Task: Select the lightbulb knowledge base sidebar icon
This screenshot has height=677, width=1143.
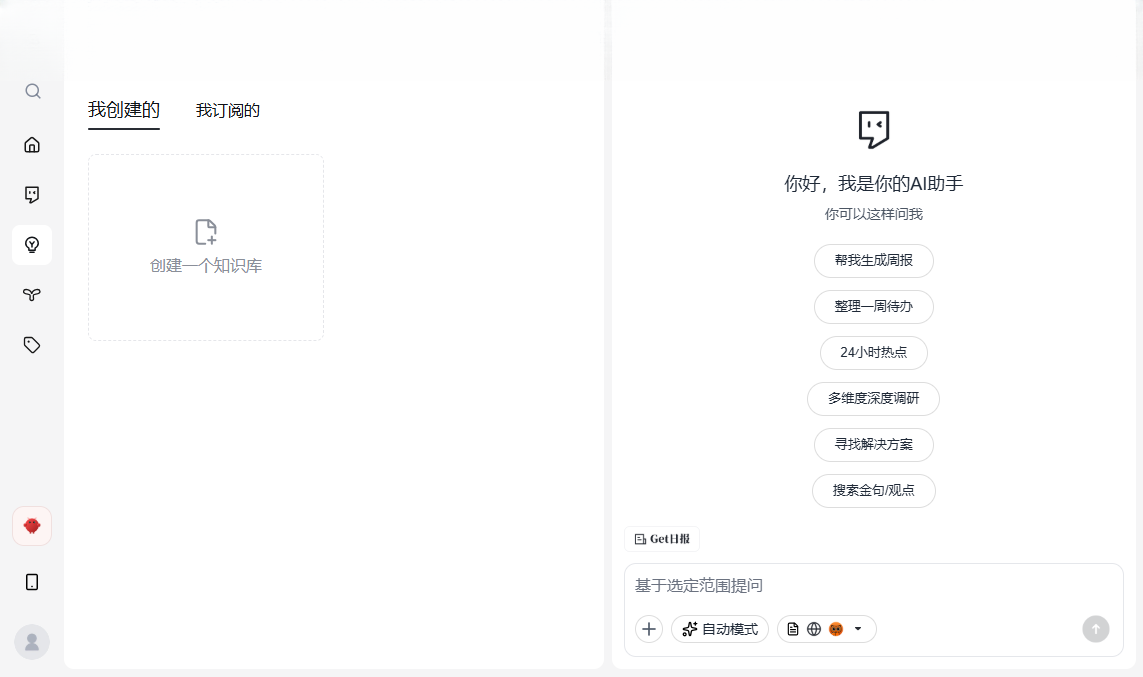Action: [32, 245]
